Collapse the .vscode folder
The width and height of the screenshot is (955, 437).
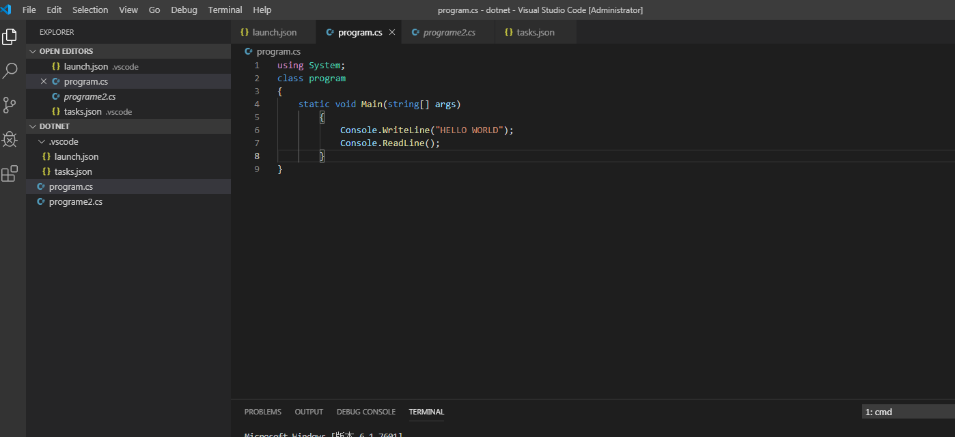pyautogui.click(x=62, y=142)
